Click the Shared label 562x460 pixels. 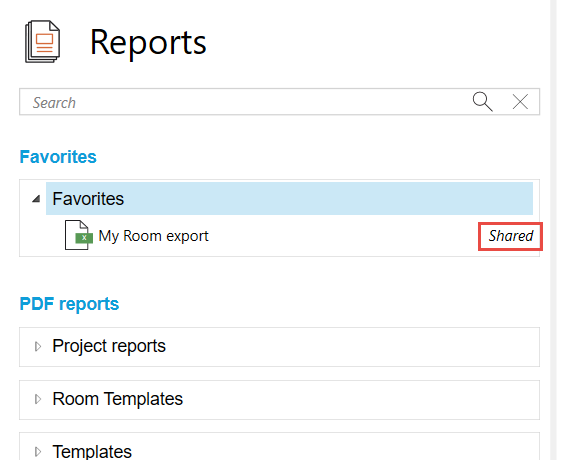click(511, 236)
